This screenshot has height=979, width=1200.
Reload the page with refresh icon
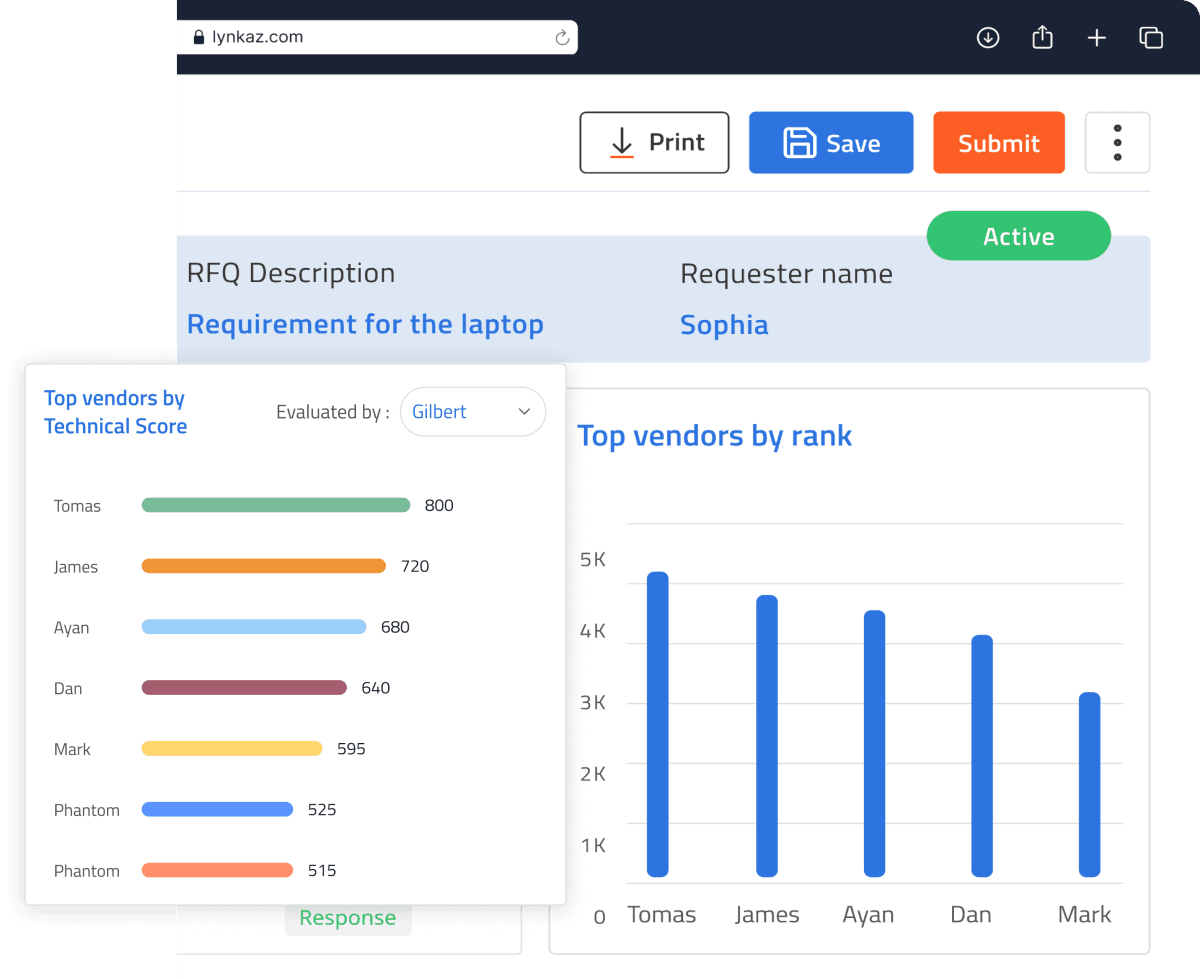[562, 38]
